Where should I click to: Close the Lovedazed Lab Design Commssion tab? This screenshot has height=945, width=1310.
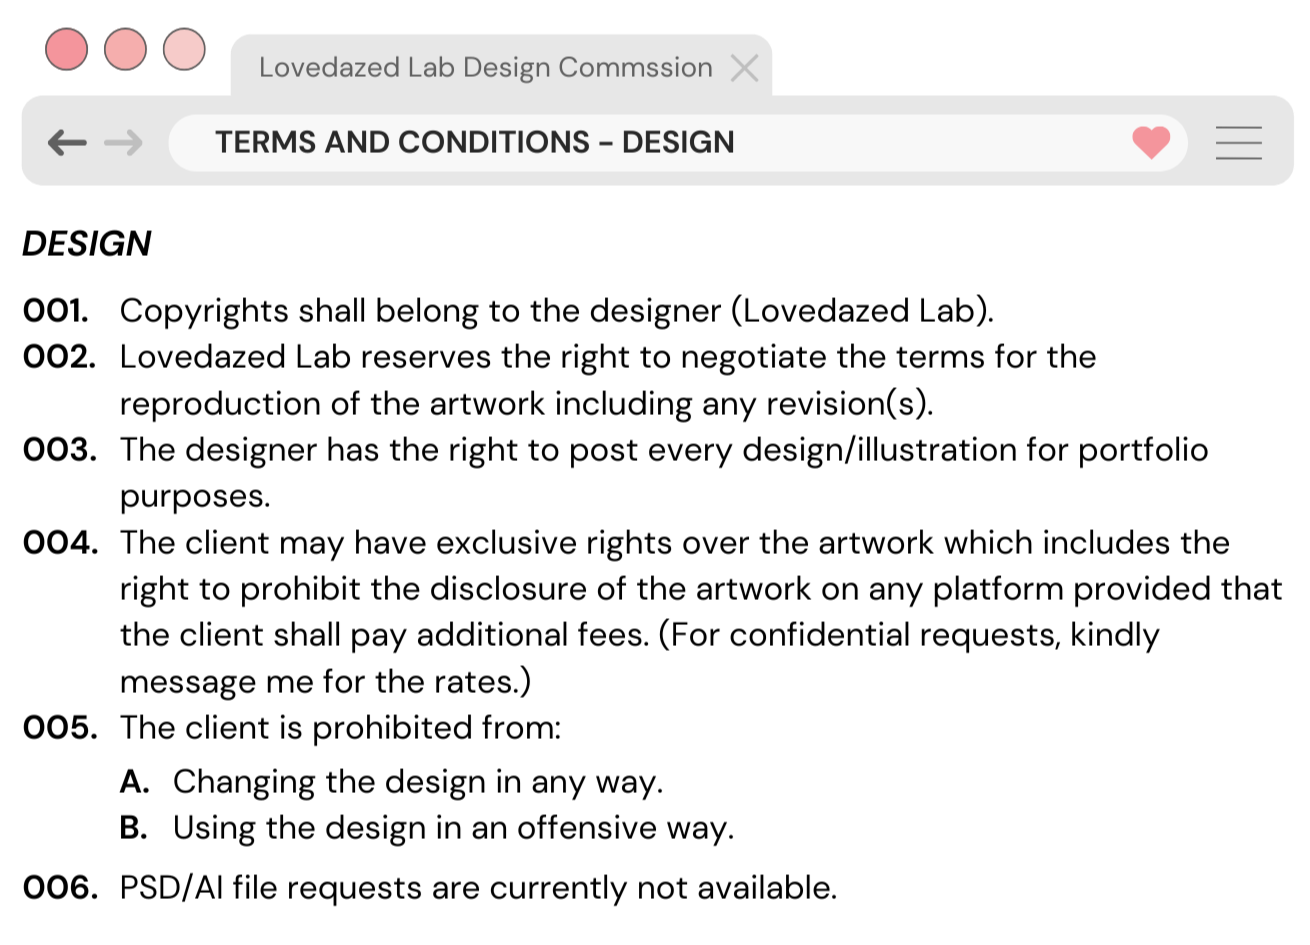[x=744, y=68]
